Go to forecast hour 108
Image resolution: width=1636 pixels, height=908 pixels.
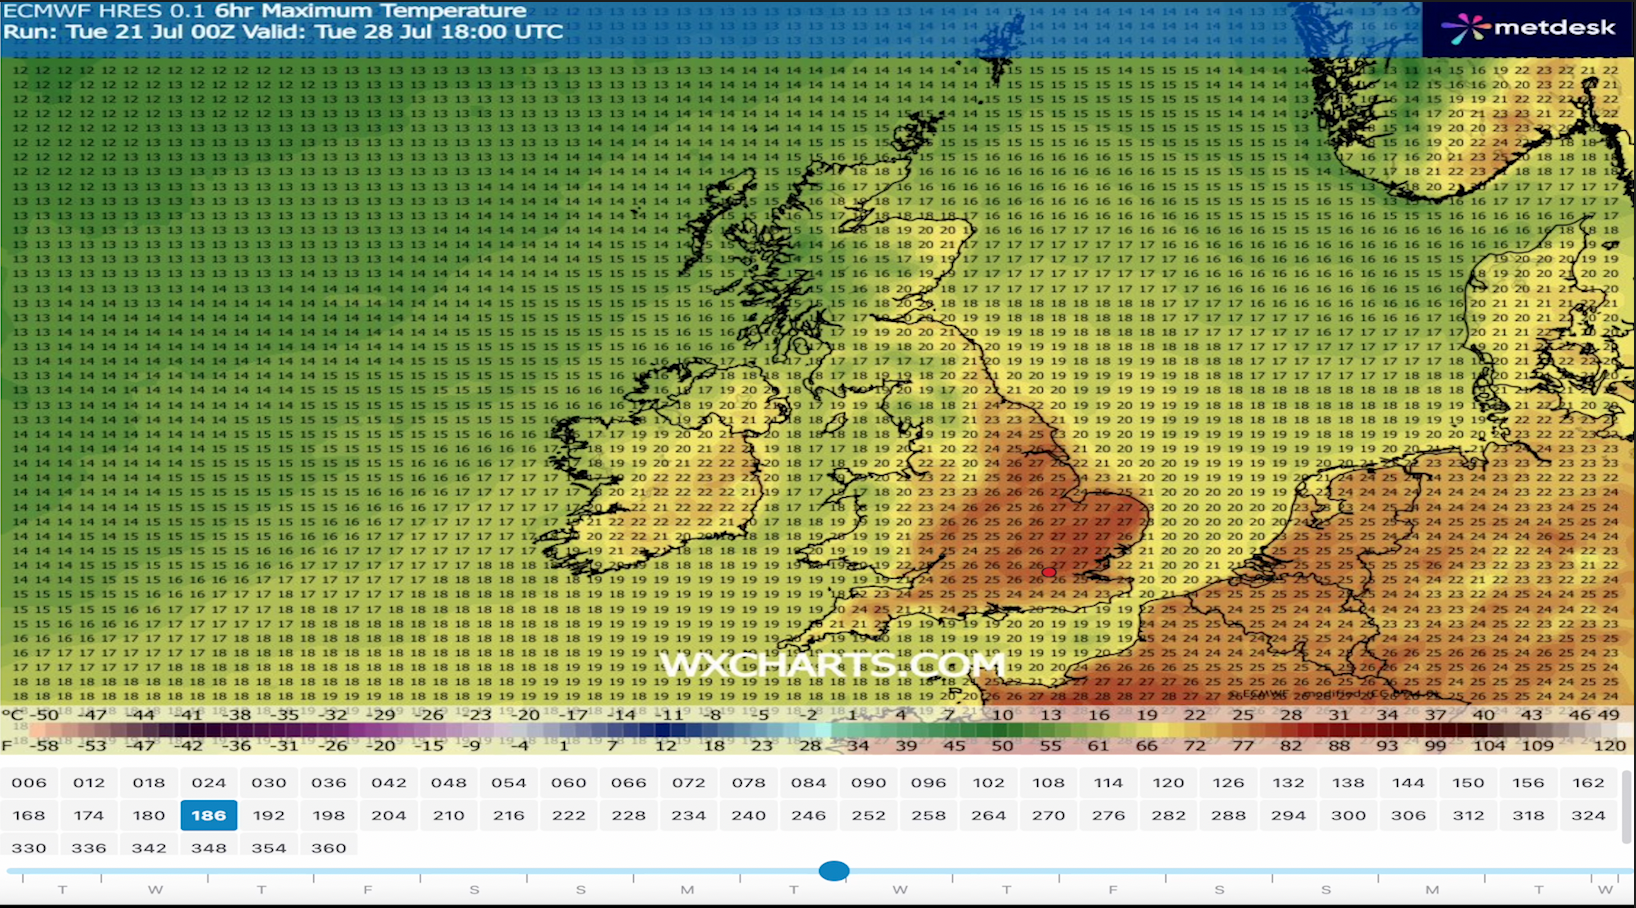[1049, 783]
